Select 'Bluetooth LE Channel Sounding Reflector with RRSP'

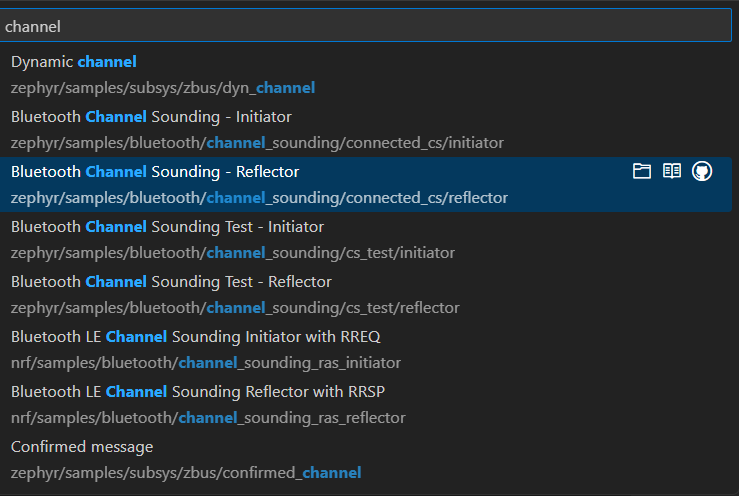pos(197,392)
